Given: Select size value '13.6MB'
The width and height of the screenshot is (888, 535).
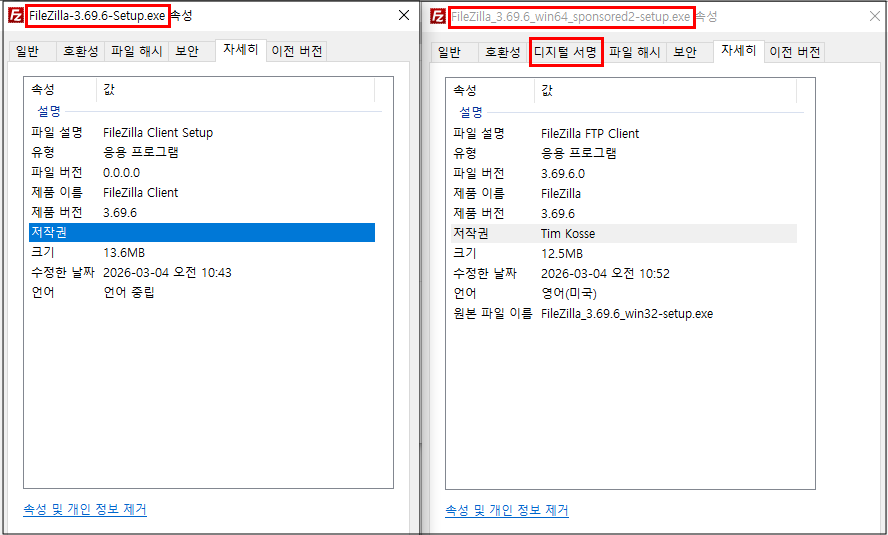Looking at the screenshot, I should 124,253.
